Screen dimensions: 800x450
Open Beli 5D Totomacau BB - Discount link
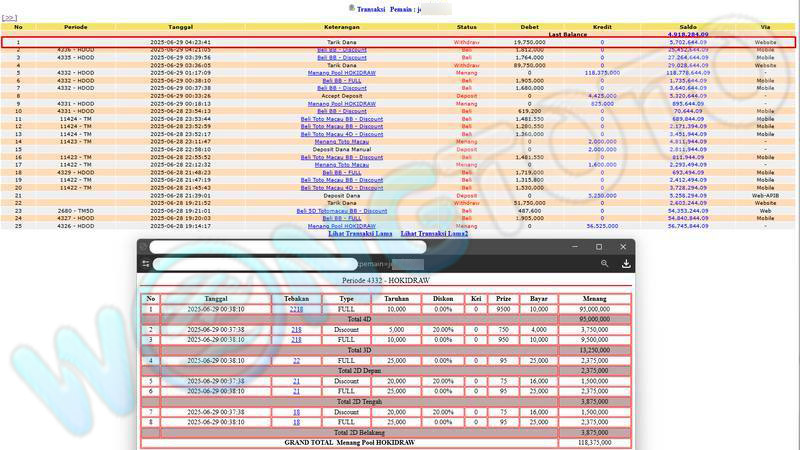pyautogui.click(x=342, y=211)
